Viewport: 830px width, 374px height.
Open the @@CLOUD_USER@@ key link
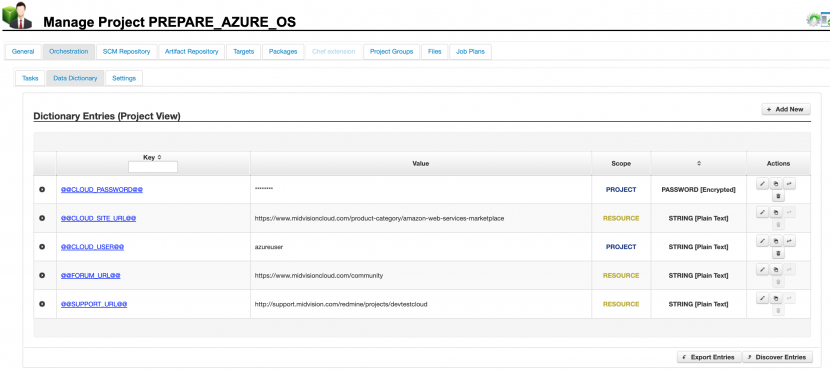coord(93,247)
